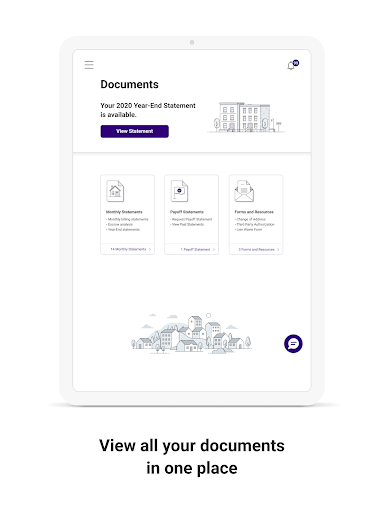The height and width of the screenshot is (512, 384).
Task: Select the Payoff Statements card title
Action: tap(187, 212)
